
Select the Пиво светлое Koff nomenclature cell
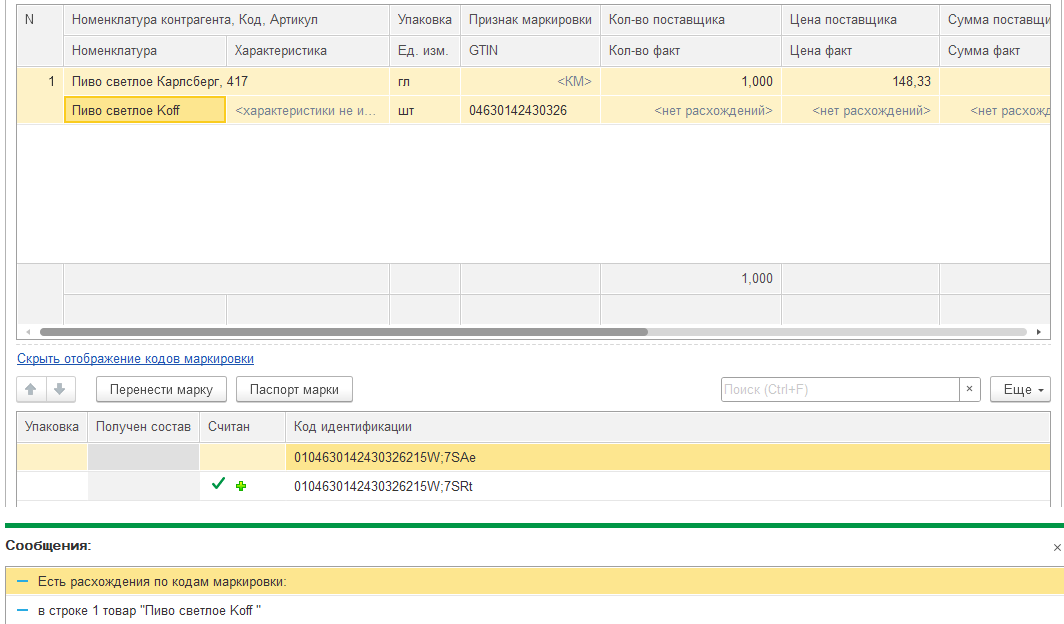point(144,110)
